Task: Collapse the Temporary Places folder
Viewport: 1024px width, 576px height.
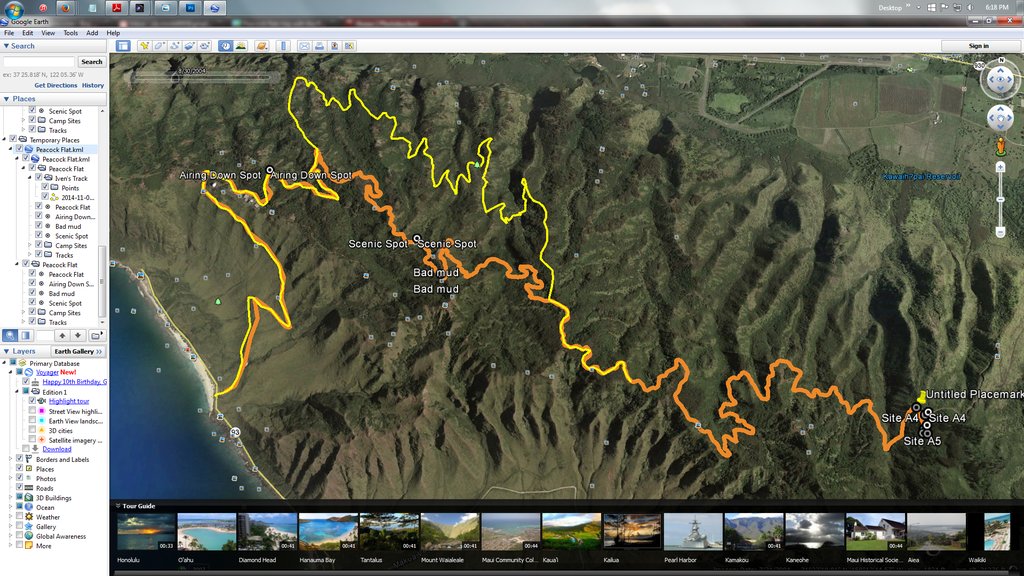Action: pos(5,139)
